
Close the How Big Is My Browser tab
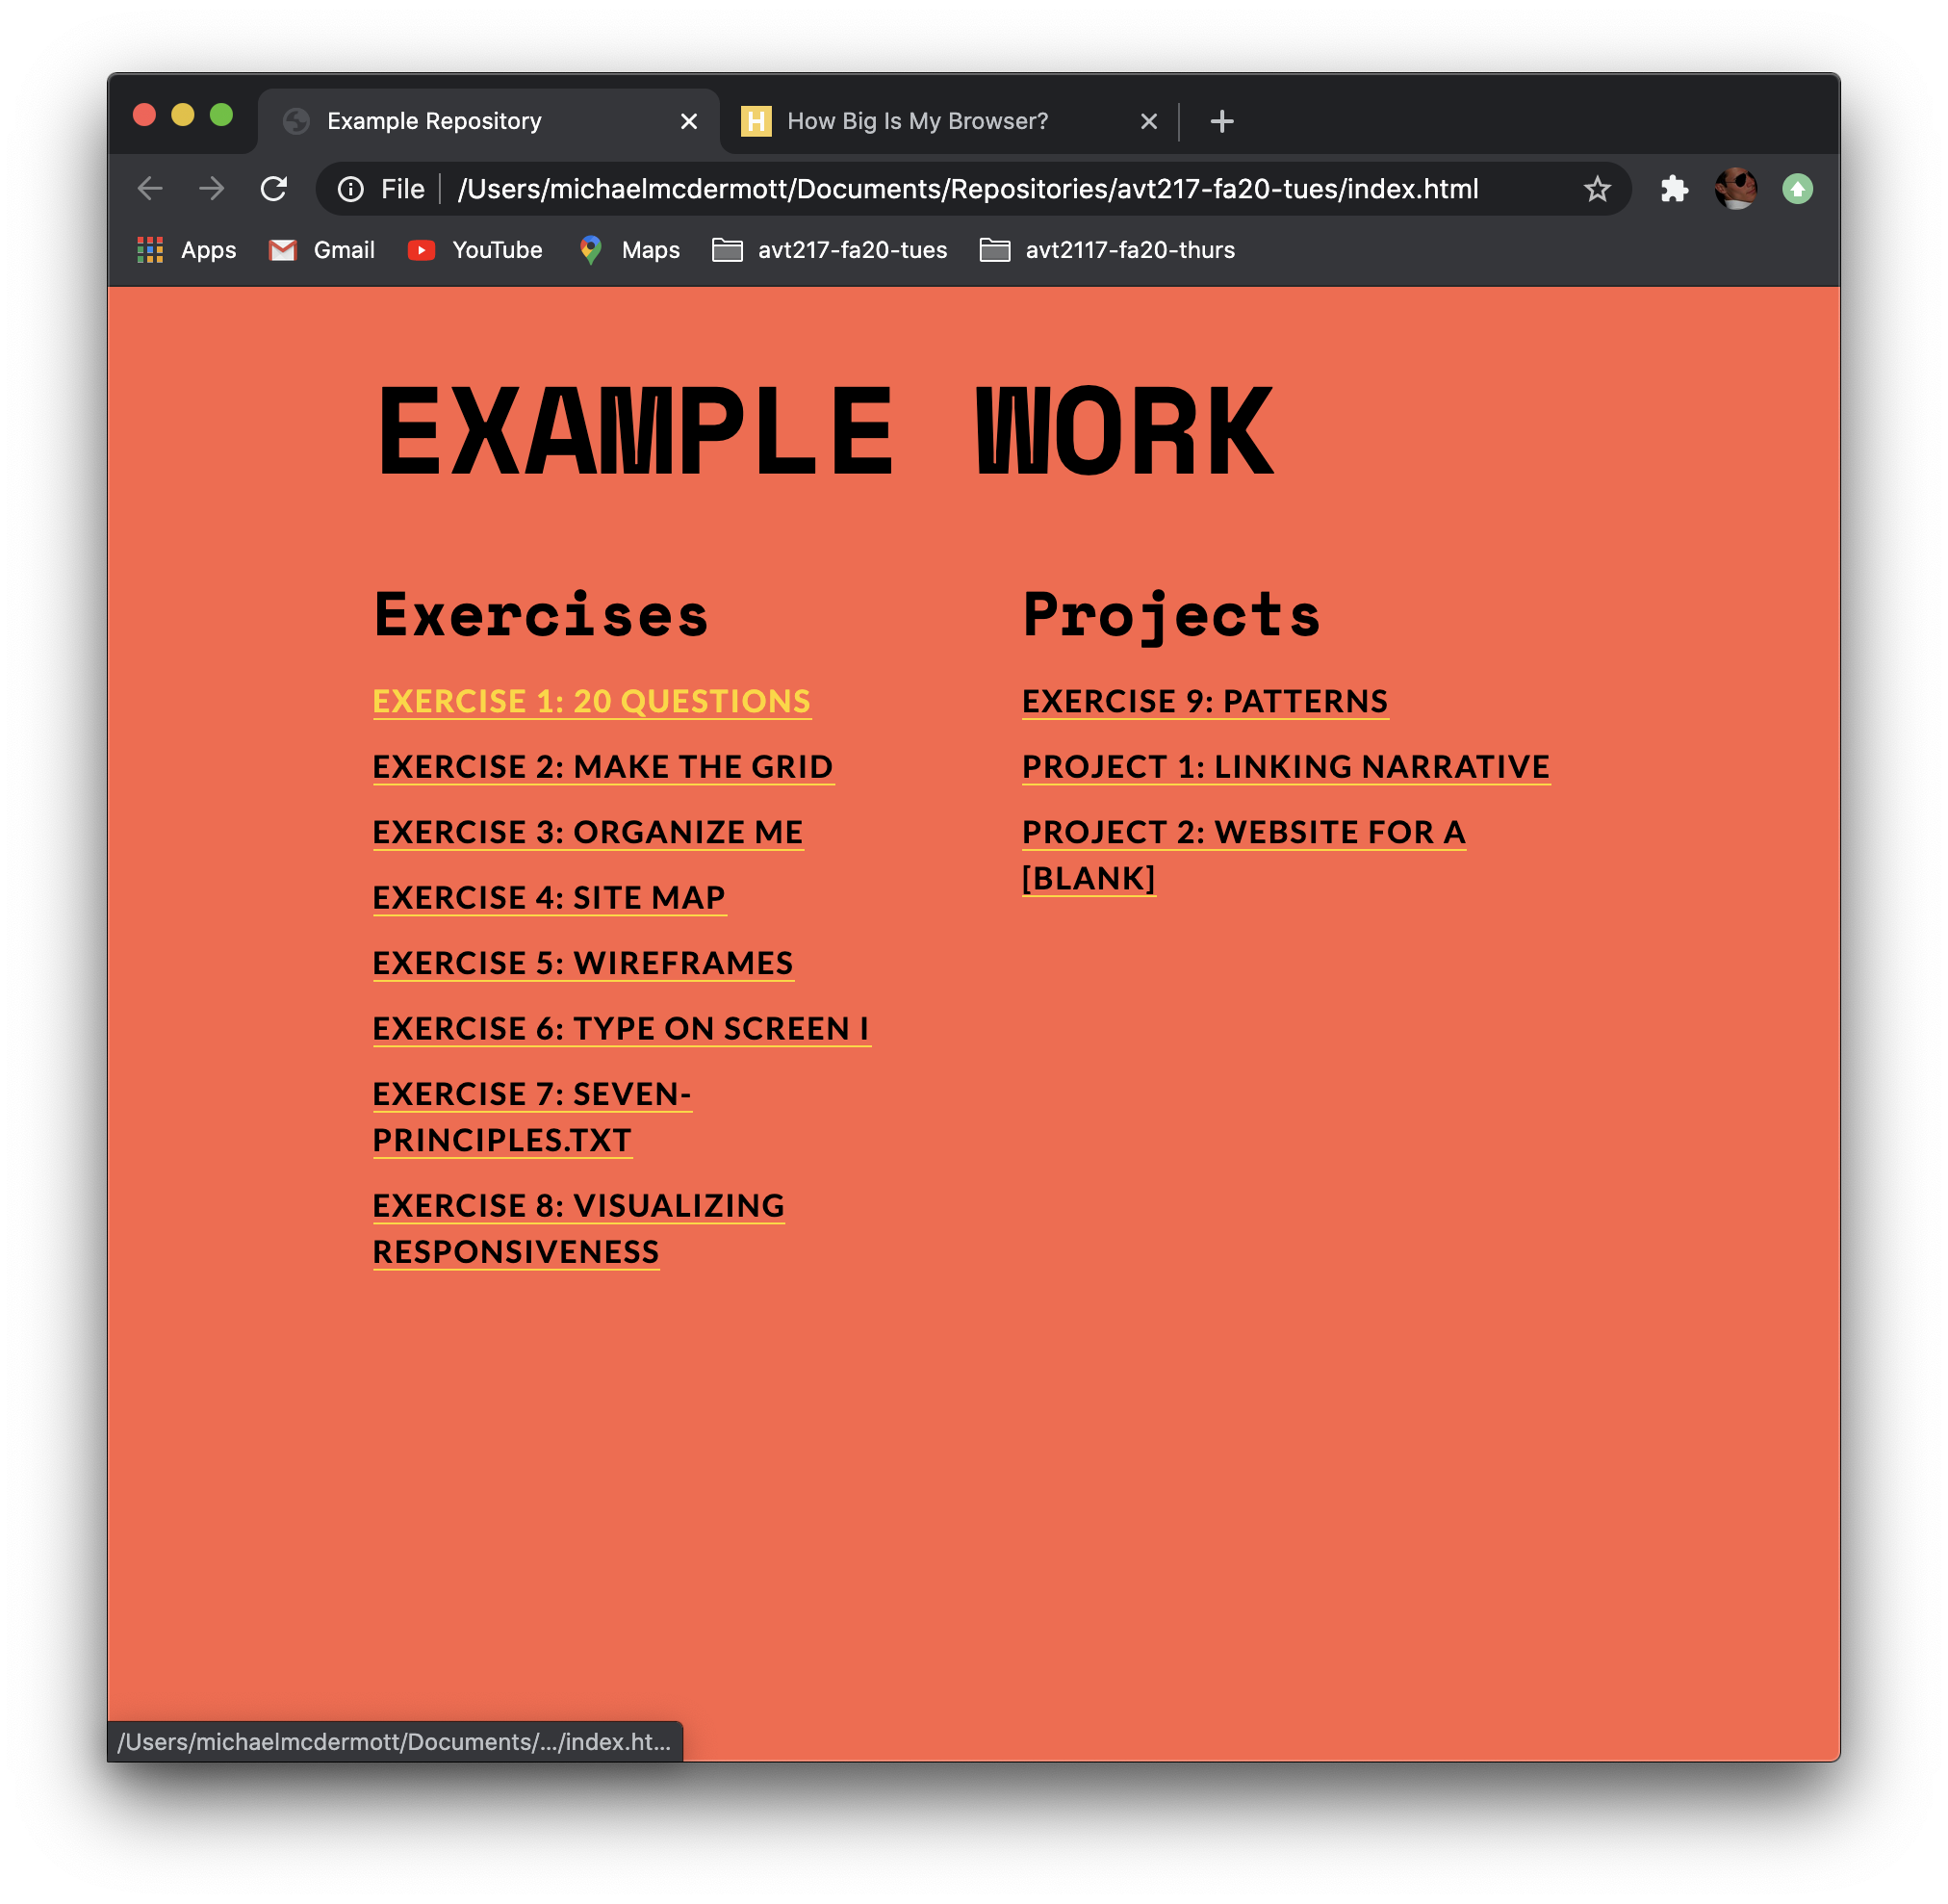click(1149, 121)
